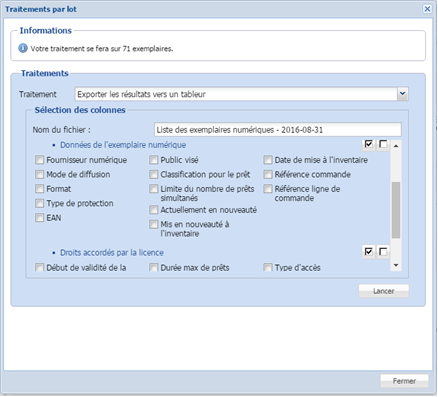Click the Traitements par lot title
The width and height of the screenshot is (438, 397).
pos(41,9)
